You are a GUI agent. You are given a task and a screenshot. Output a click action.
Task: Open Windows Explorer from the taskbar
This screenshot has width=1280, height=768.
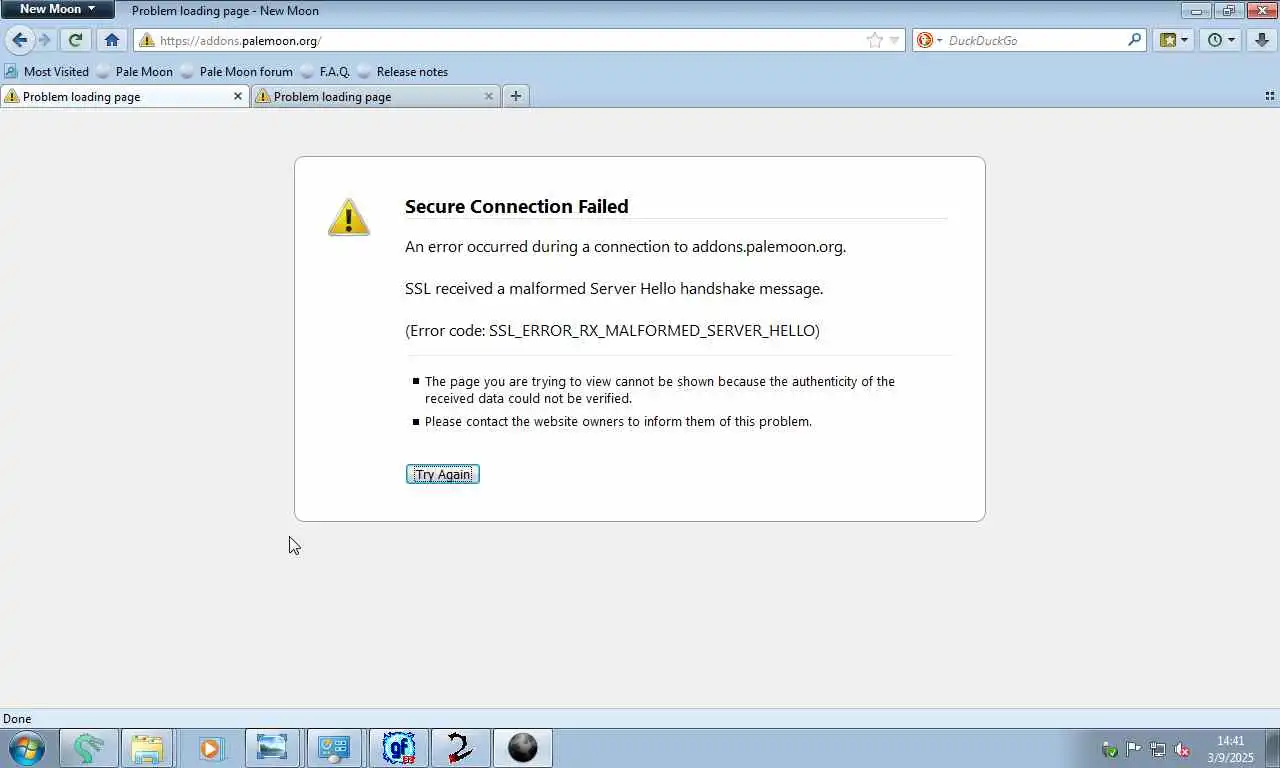click(147, 748)
